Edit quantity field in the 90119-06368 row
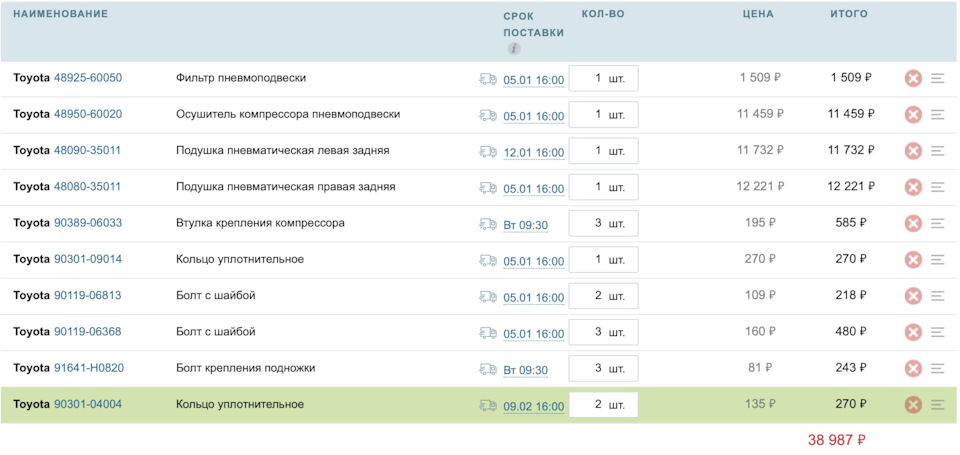 [604, 332]
